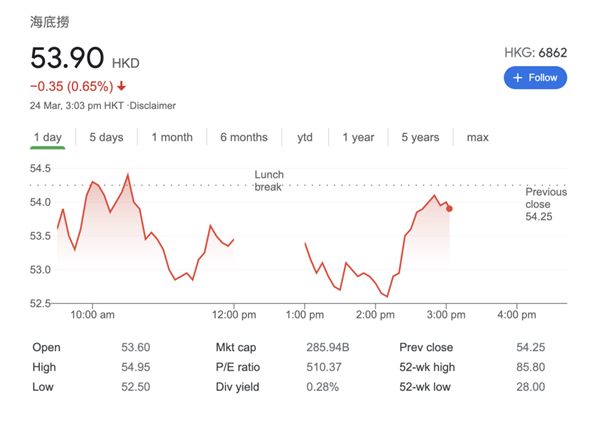
Task: Click the red down arrow icon
Action: coord(122,87)
